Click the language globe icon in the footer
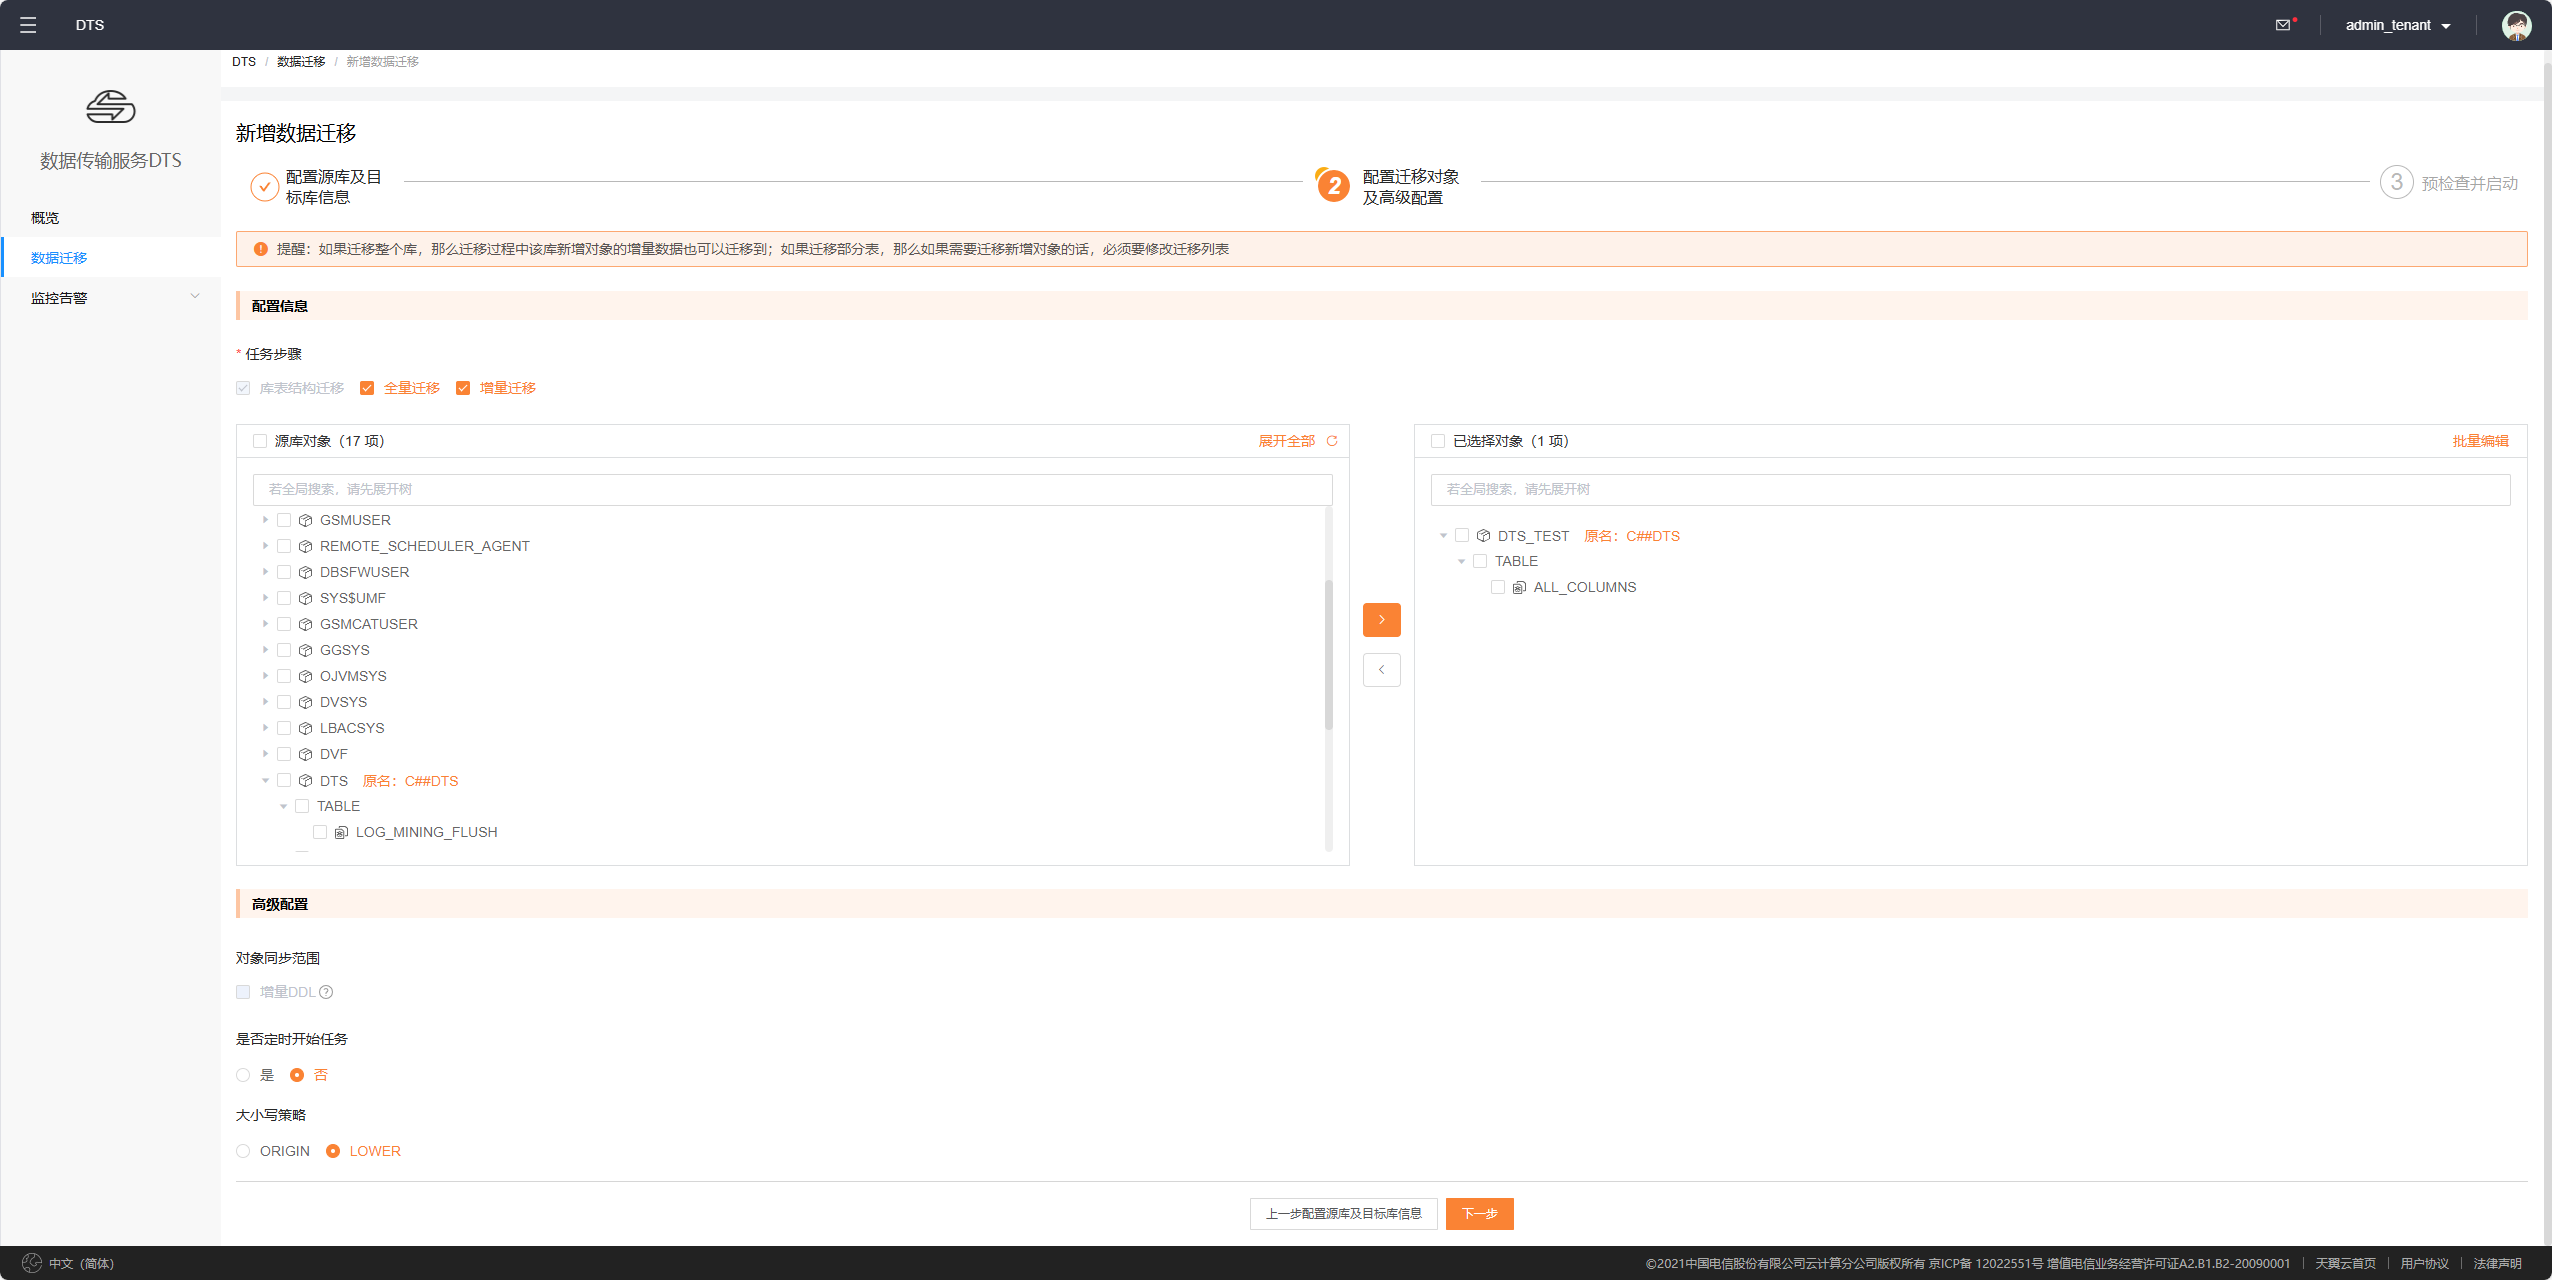2552x1280 pixels. 32,1263
